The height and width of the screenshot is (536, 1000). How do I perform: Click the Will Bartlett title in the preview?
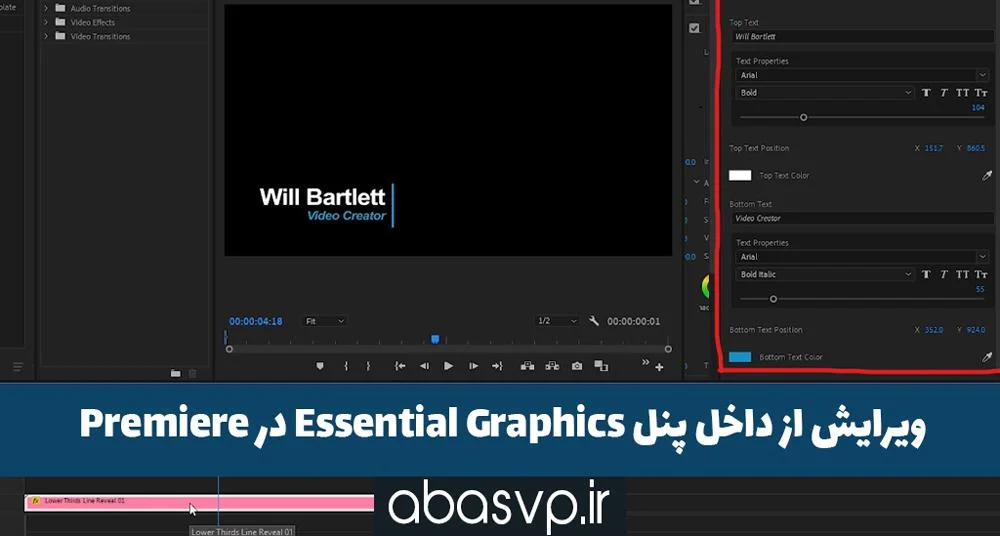(x=323, y=197)
